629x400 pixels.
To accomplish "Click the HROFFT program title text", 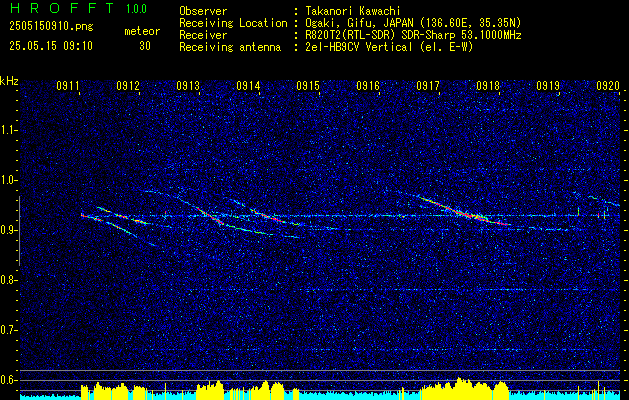I will click(x=62, y=8).
